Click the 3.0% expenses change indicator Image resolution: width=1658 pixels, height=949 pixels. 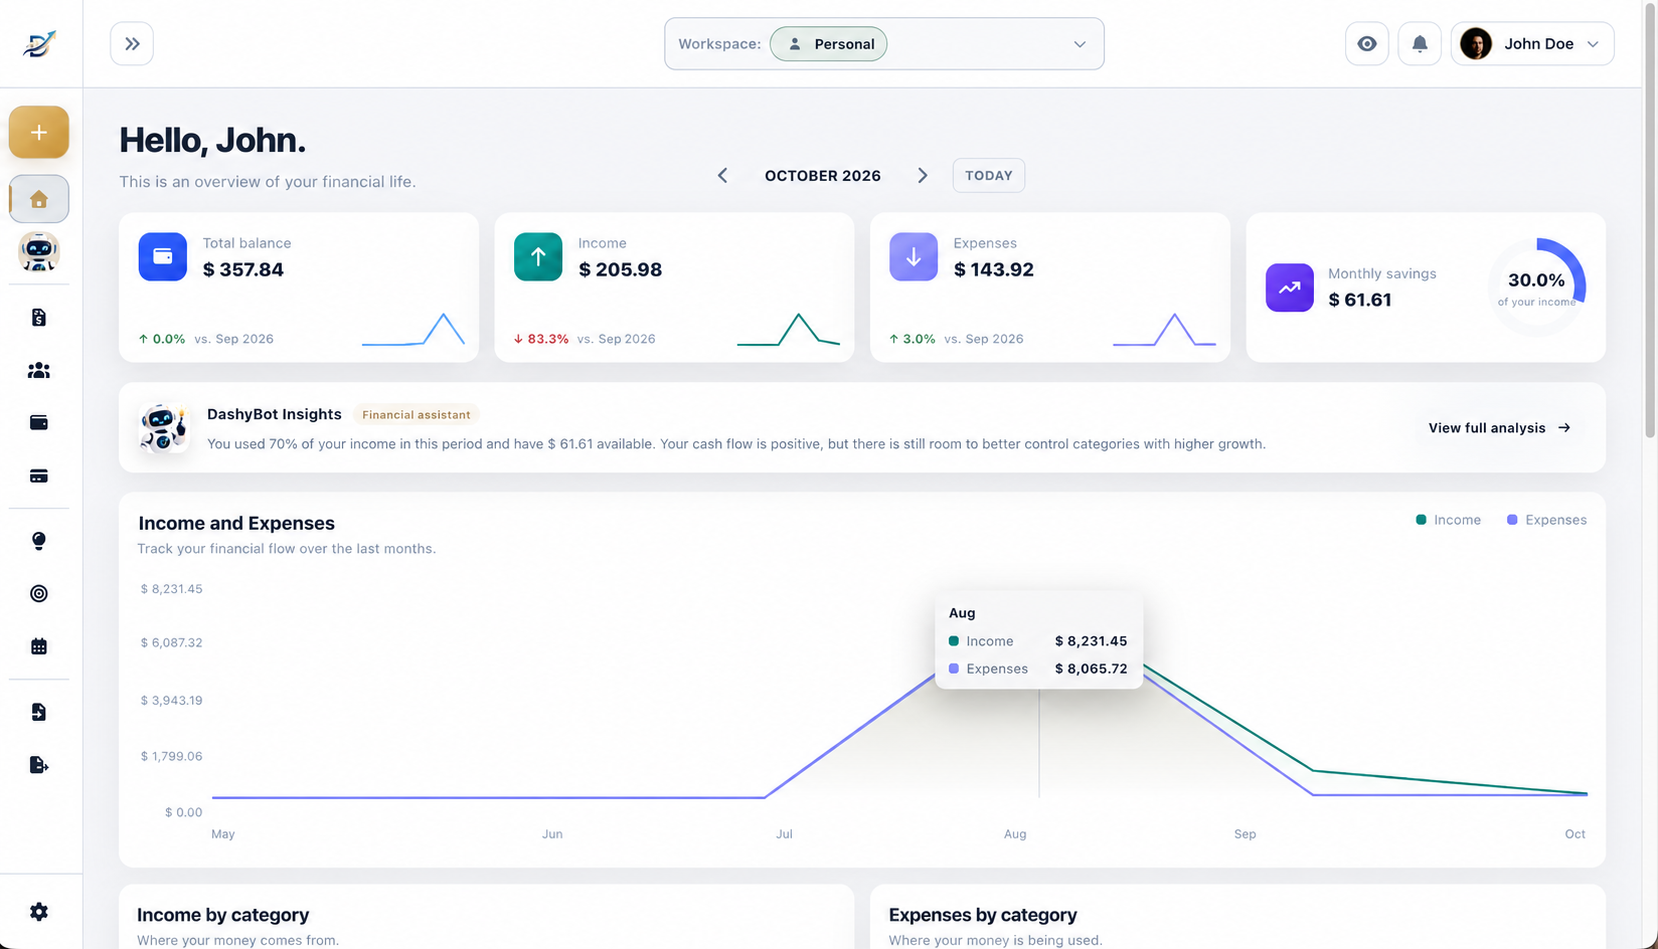[912, 339]
